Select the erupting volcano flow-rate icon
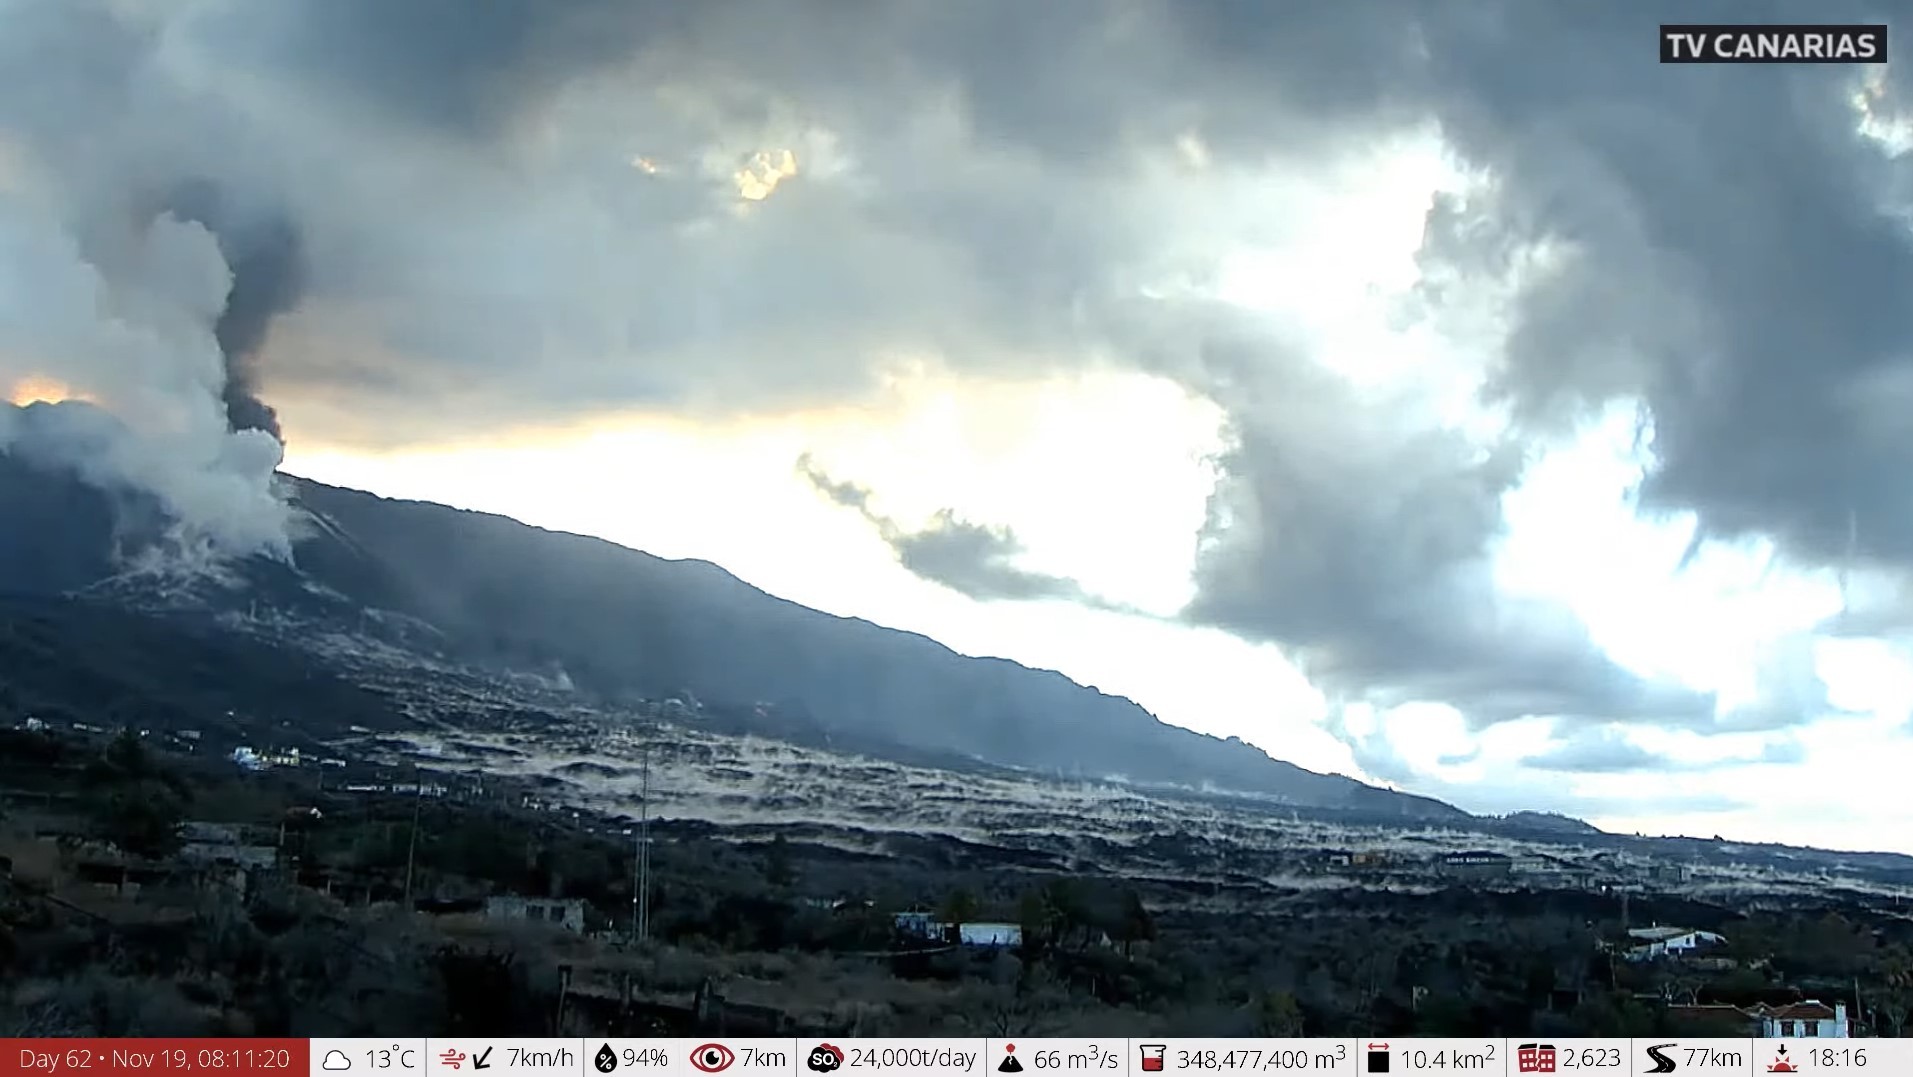This screenshot has height=1077, width=1913. coord(1011,1059)
